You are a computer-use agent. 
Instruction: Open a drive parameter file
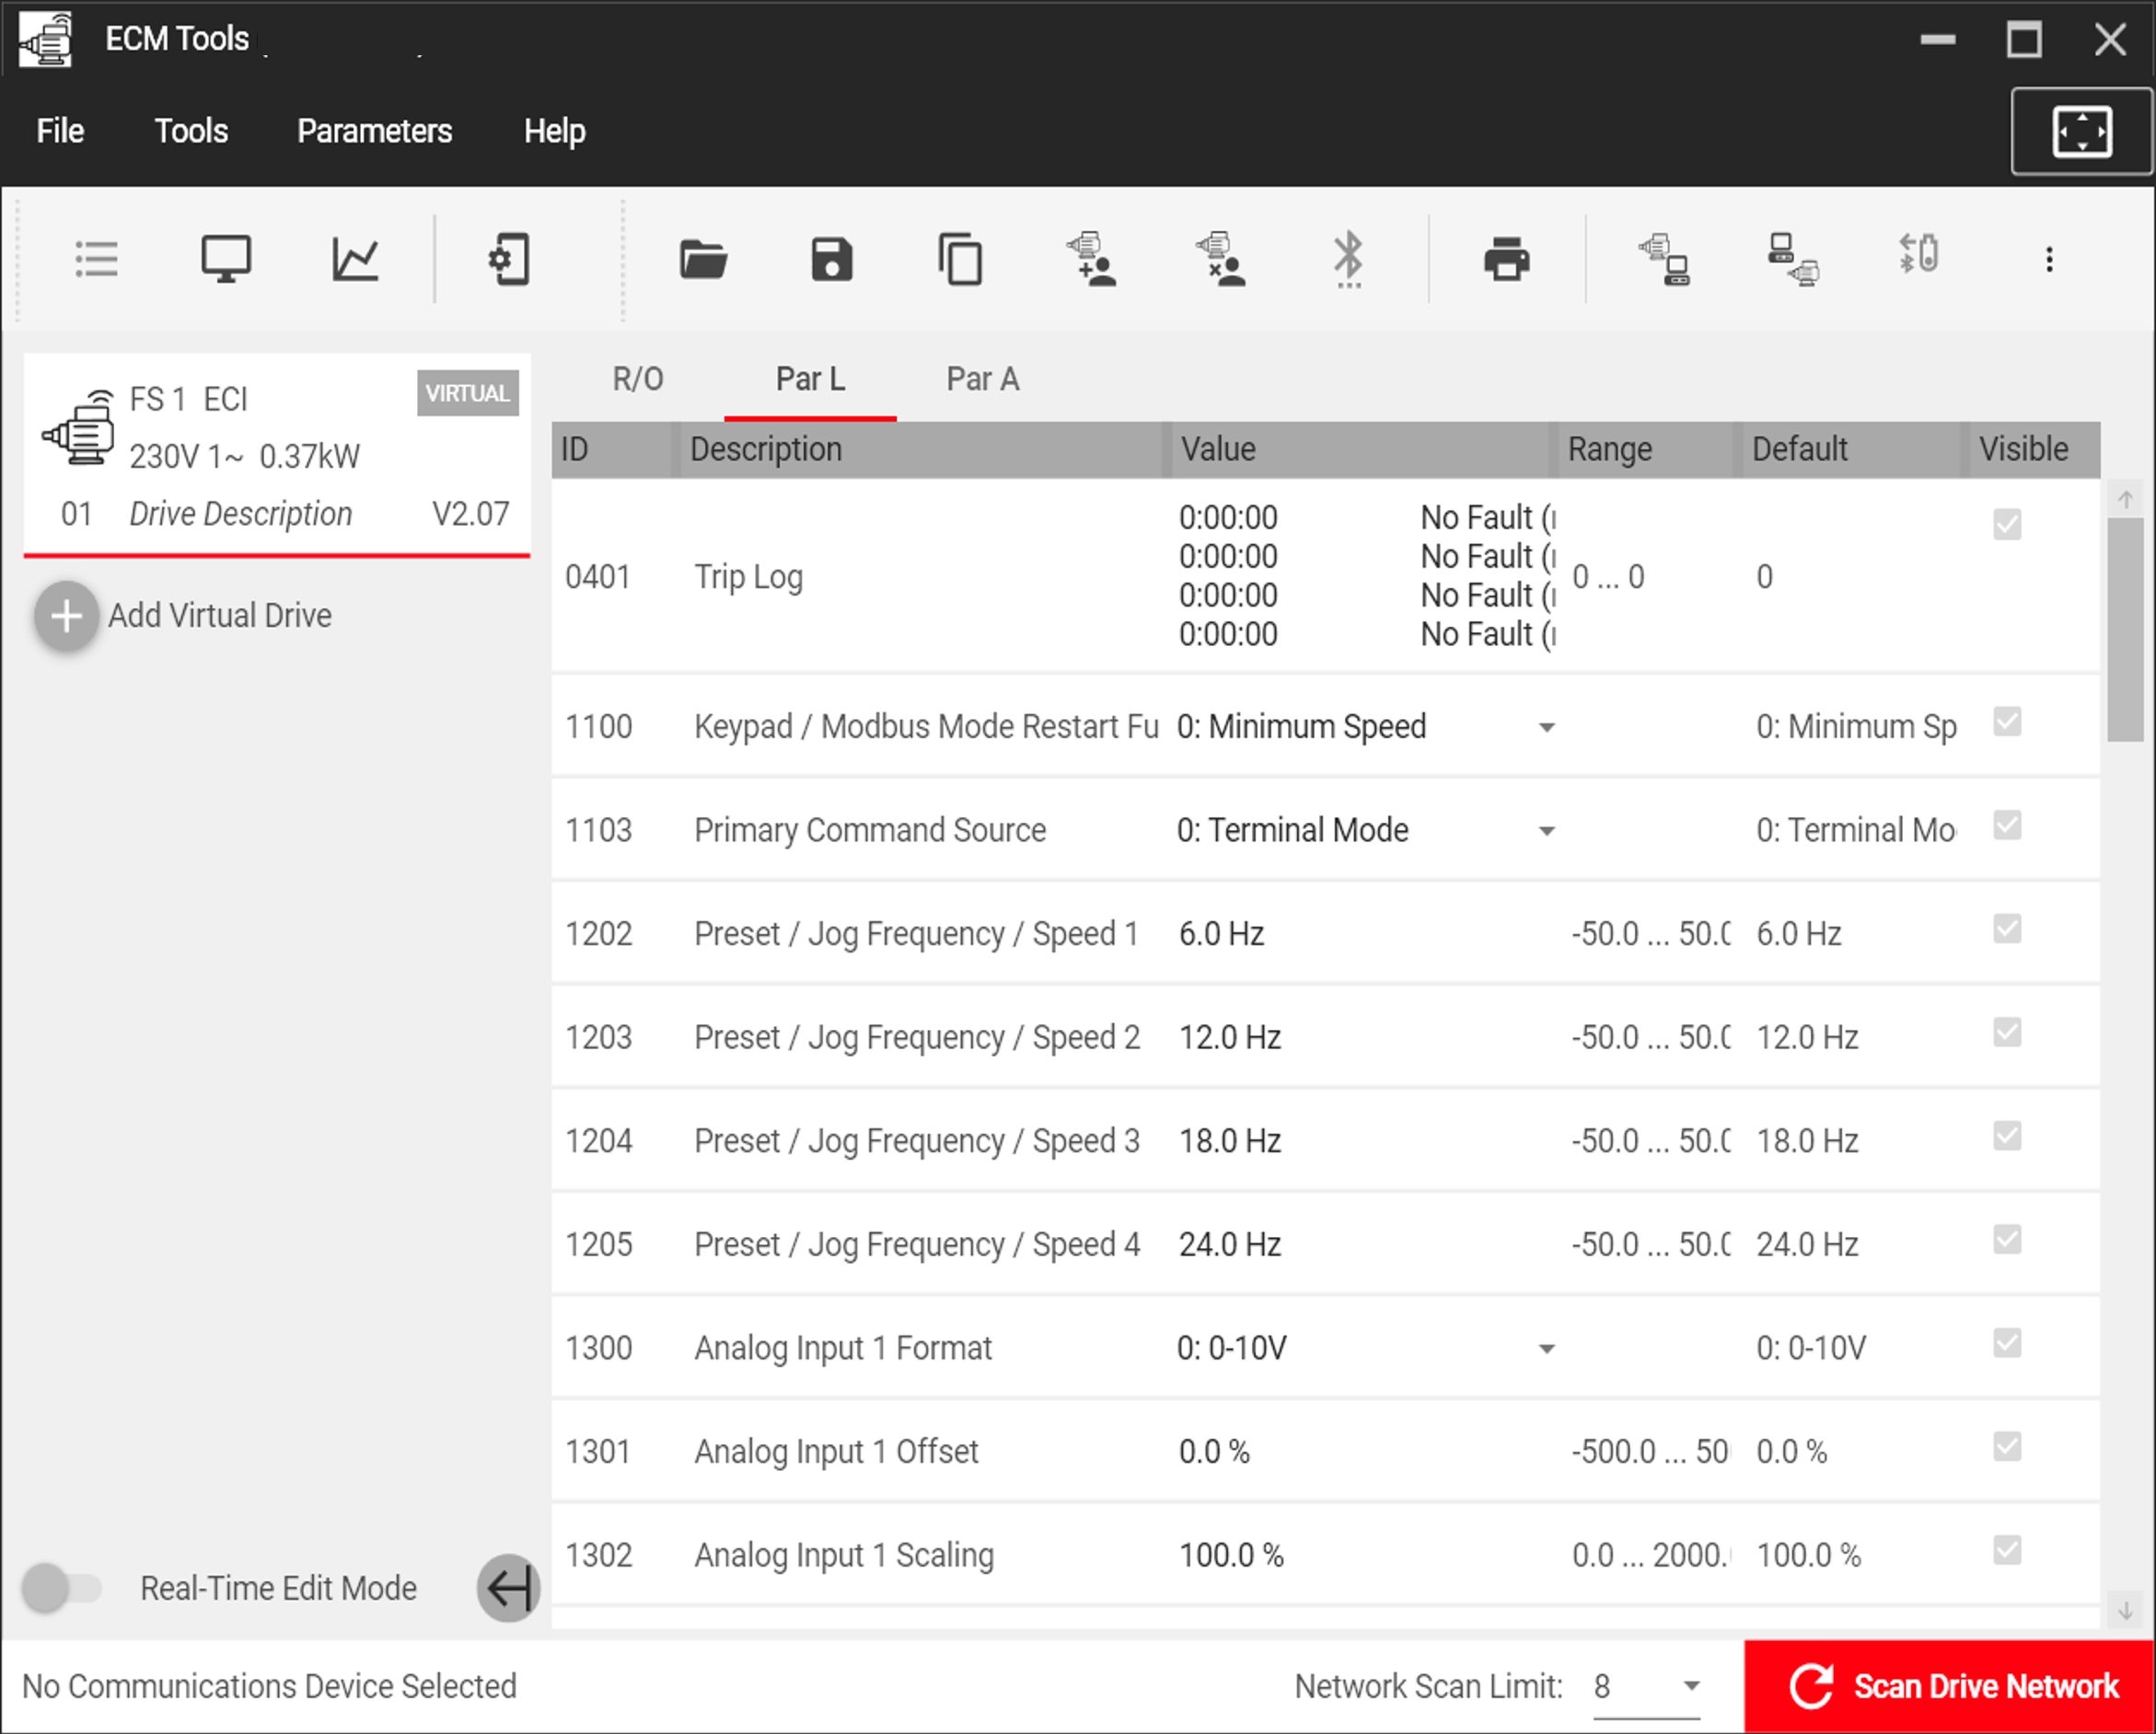pyautogui.click(x=703, y=258)
